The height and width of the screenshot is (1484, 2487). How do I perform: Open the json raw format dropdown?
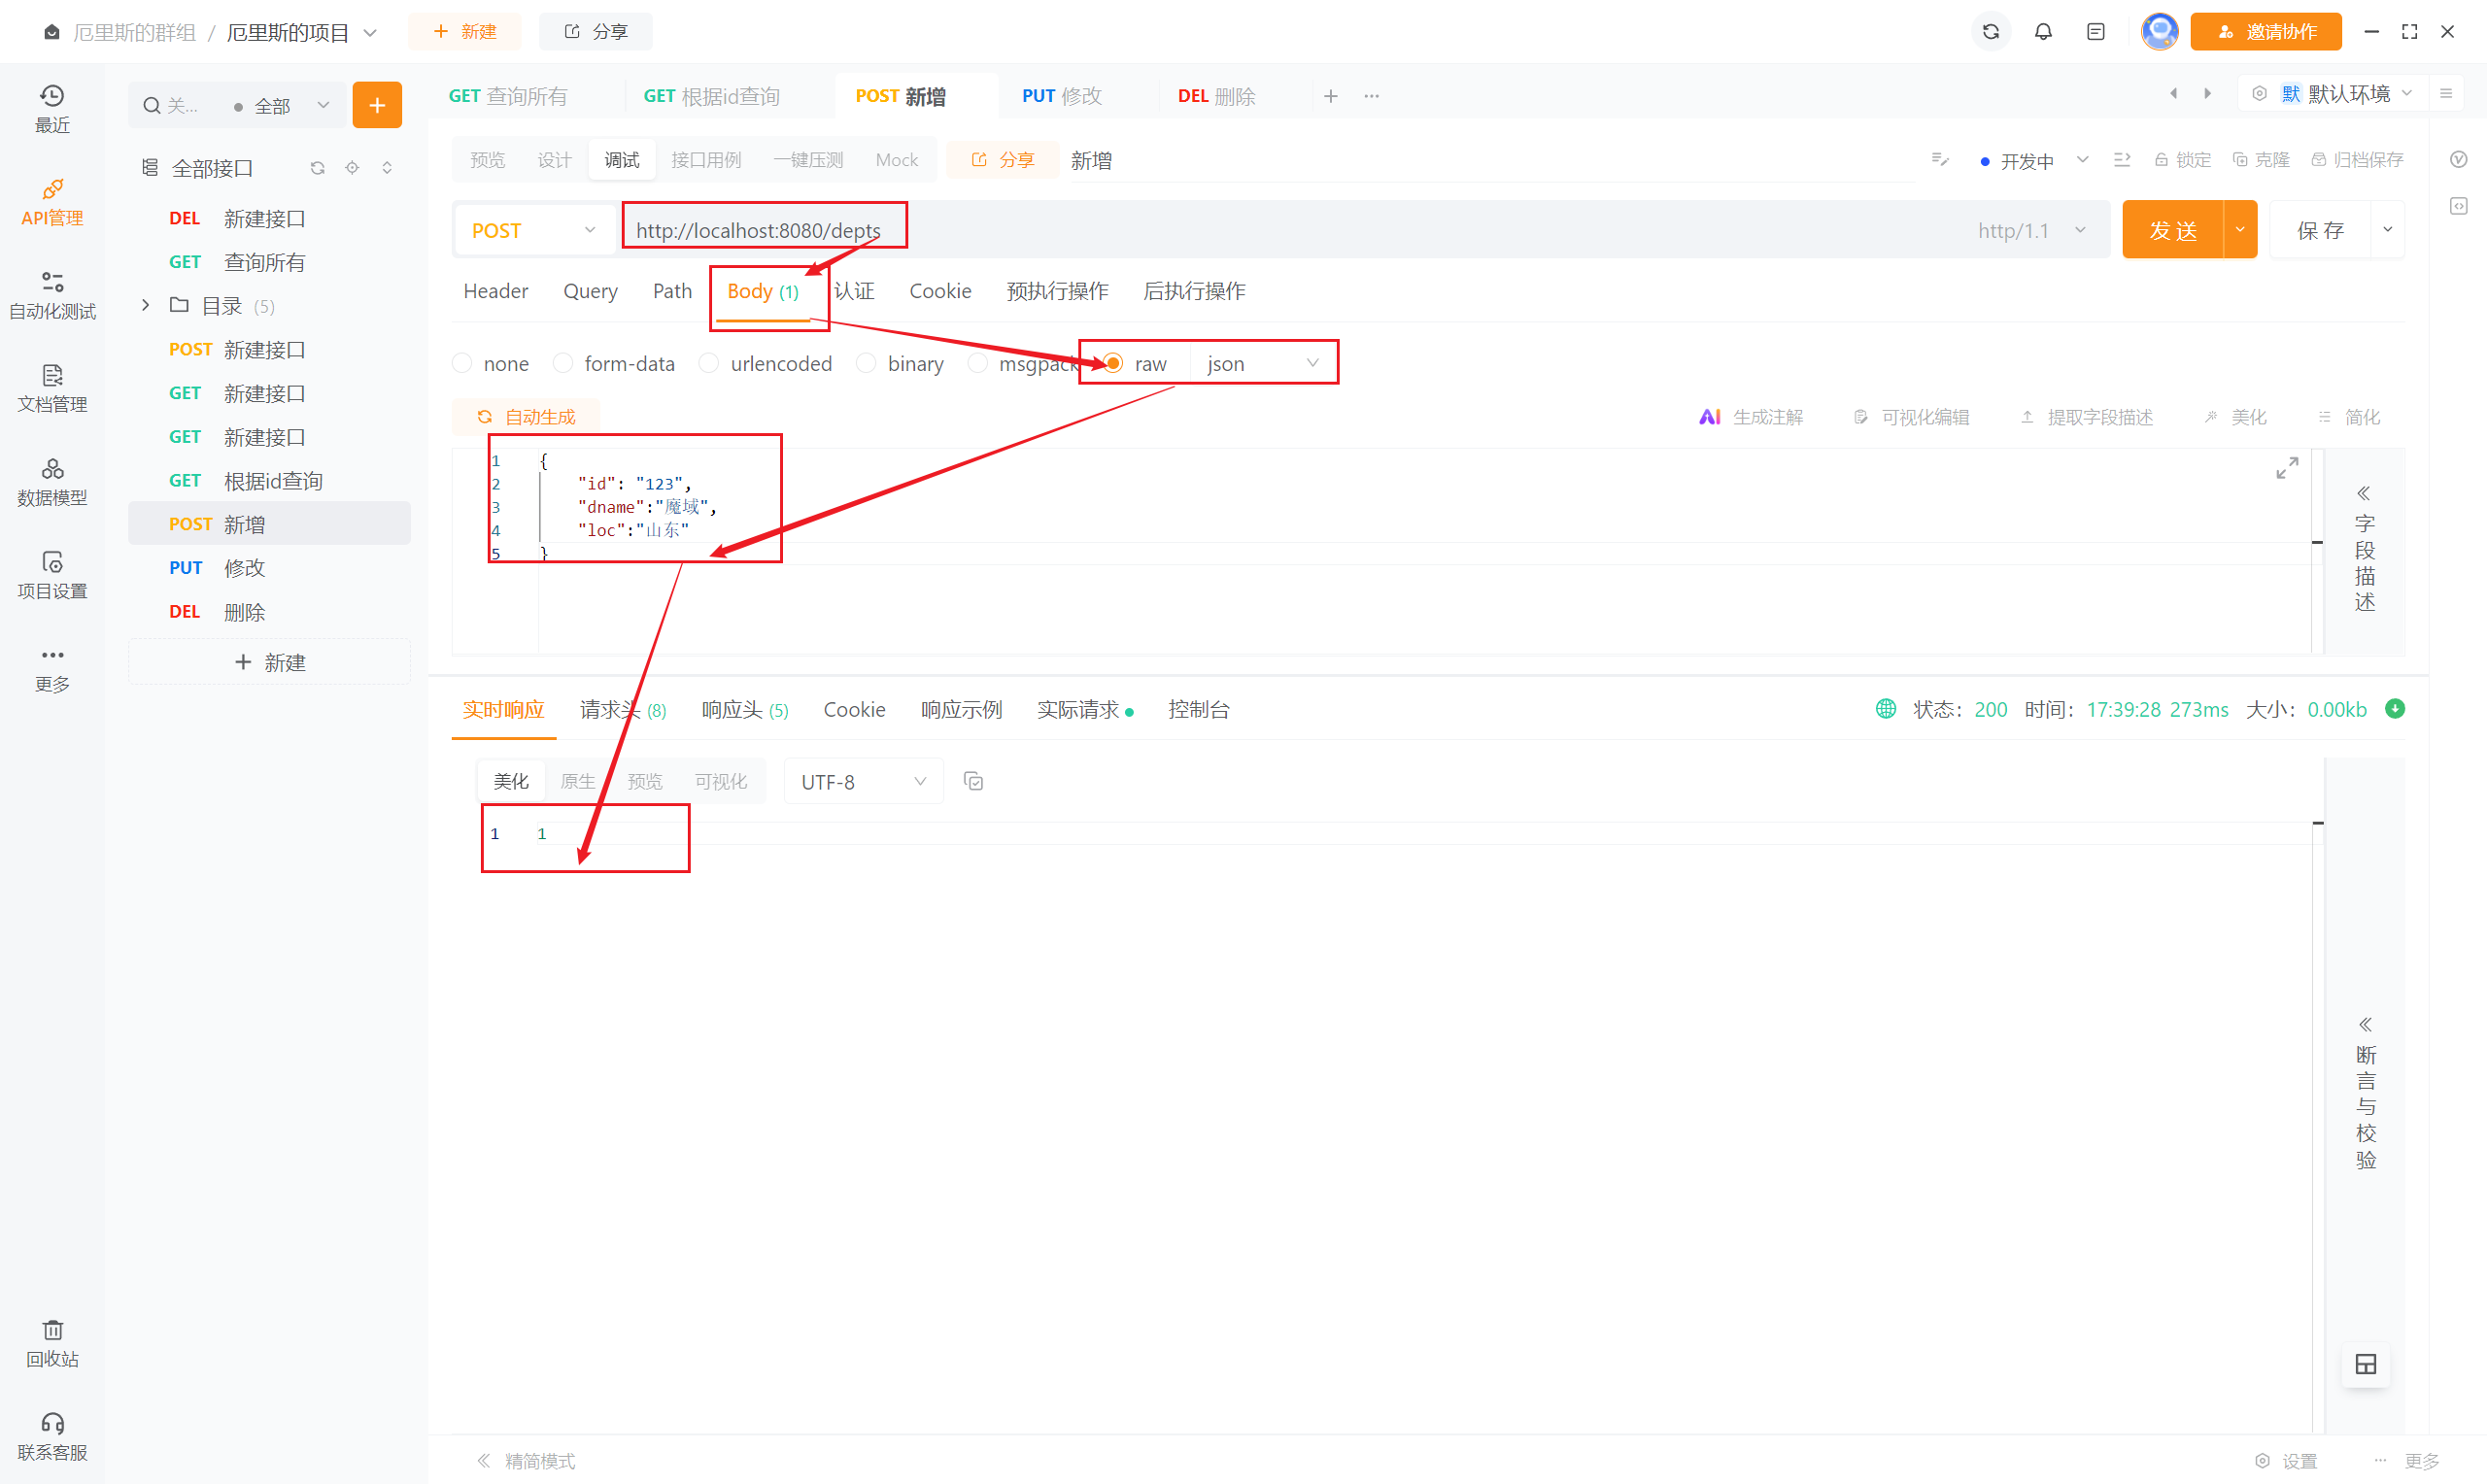[1262, 363]
